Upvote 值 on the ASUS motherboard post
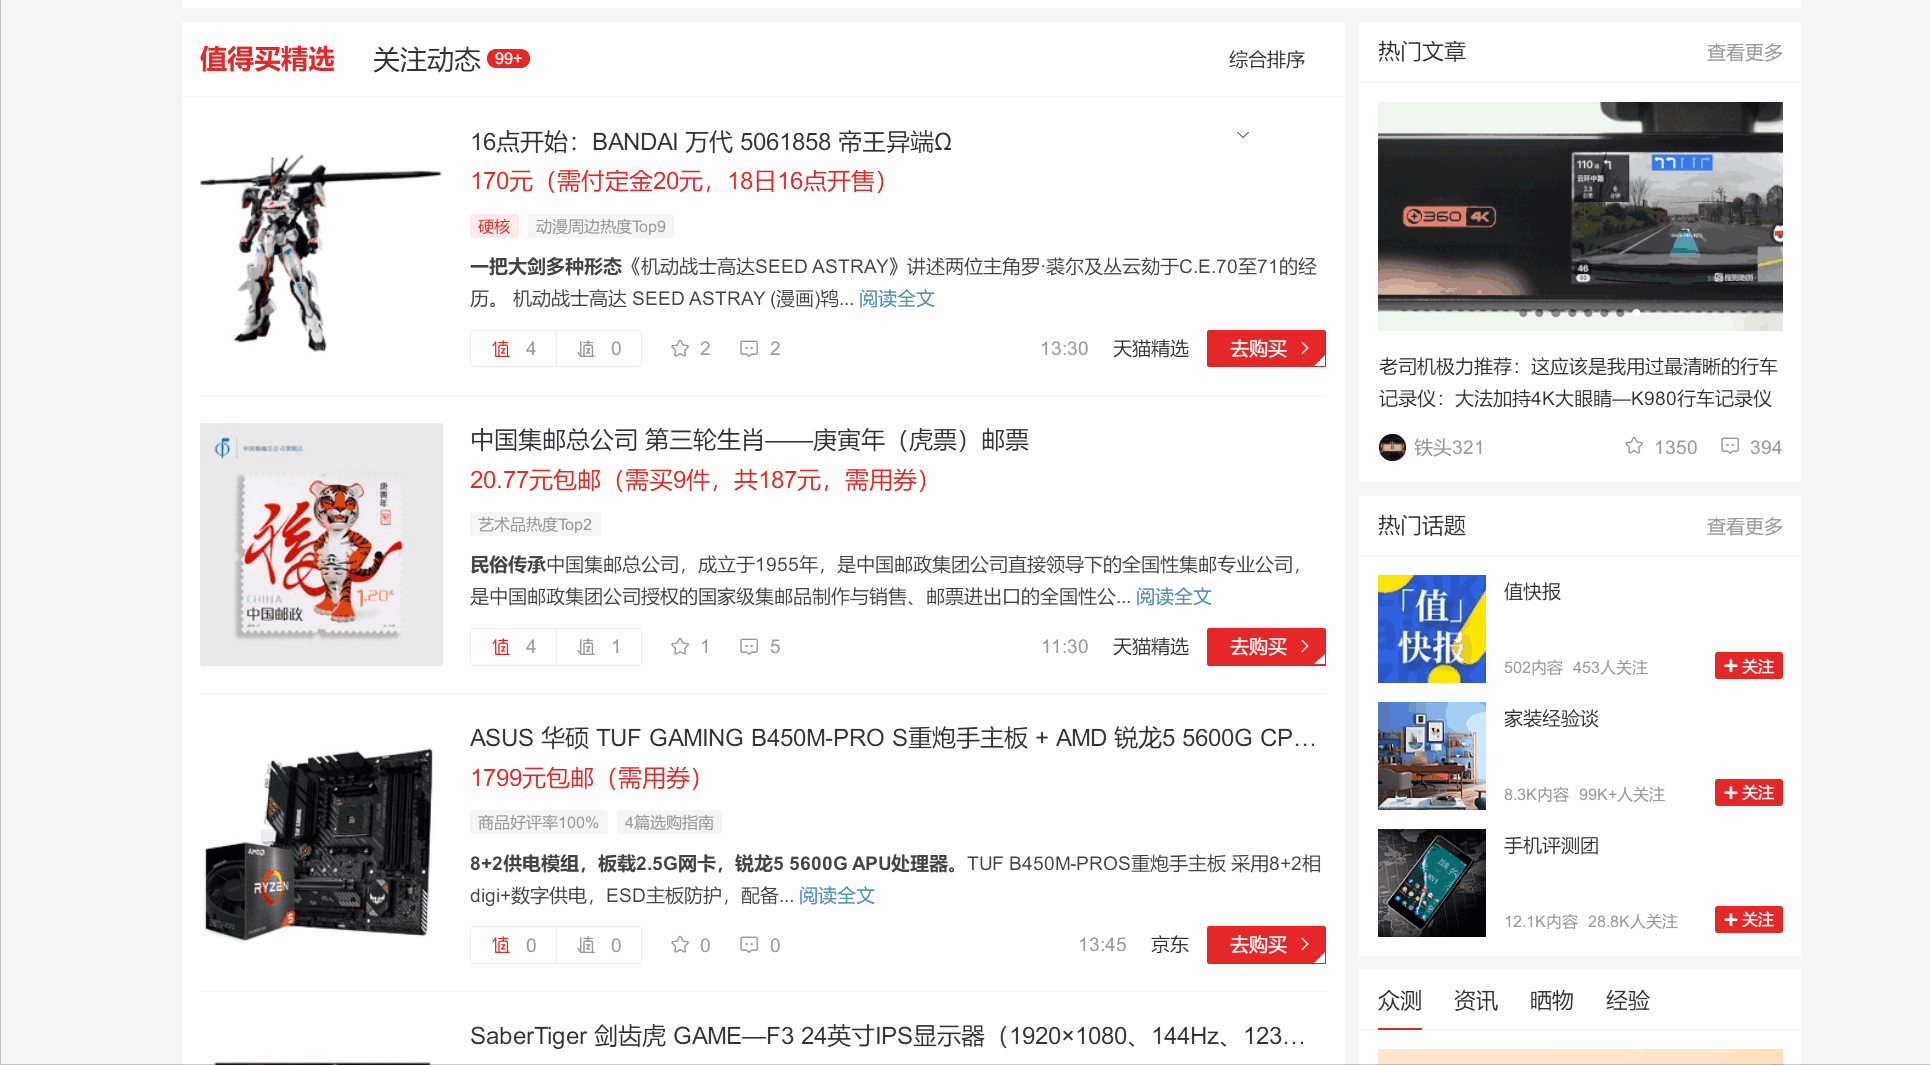Image resolution: width=1930 pixels, height=1065 pixels. (x=501, y=945)
